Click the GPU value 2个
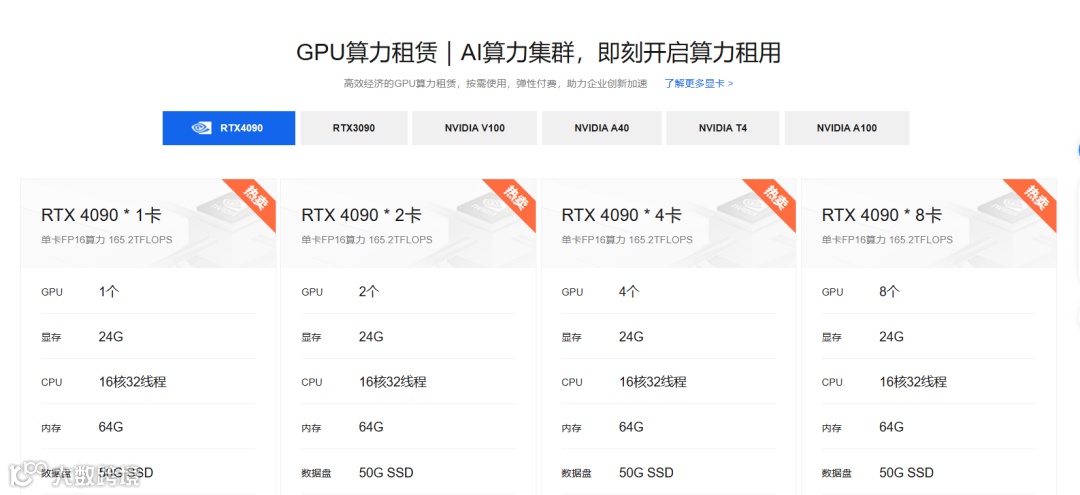This screenshot has height=495, width=1080. 369,292
